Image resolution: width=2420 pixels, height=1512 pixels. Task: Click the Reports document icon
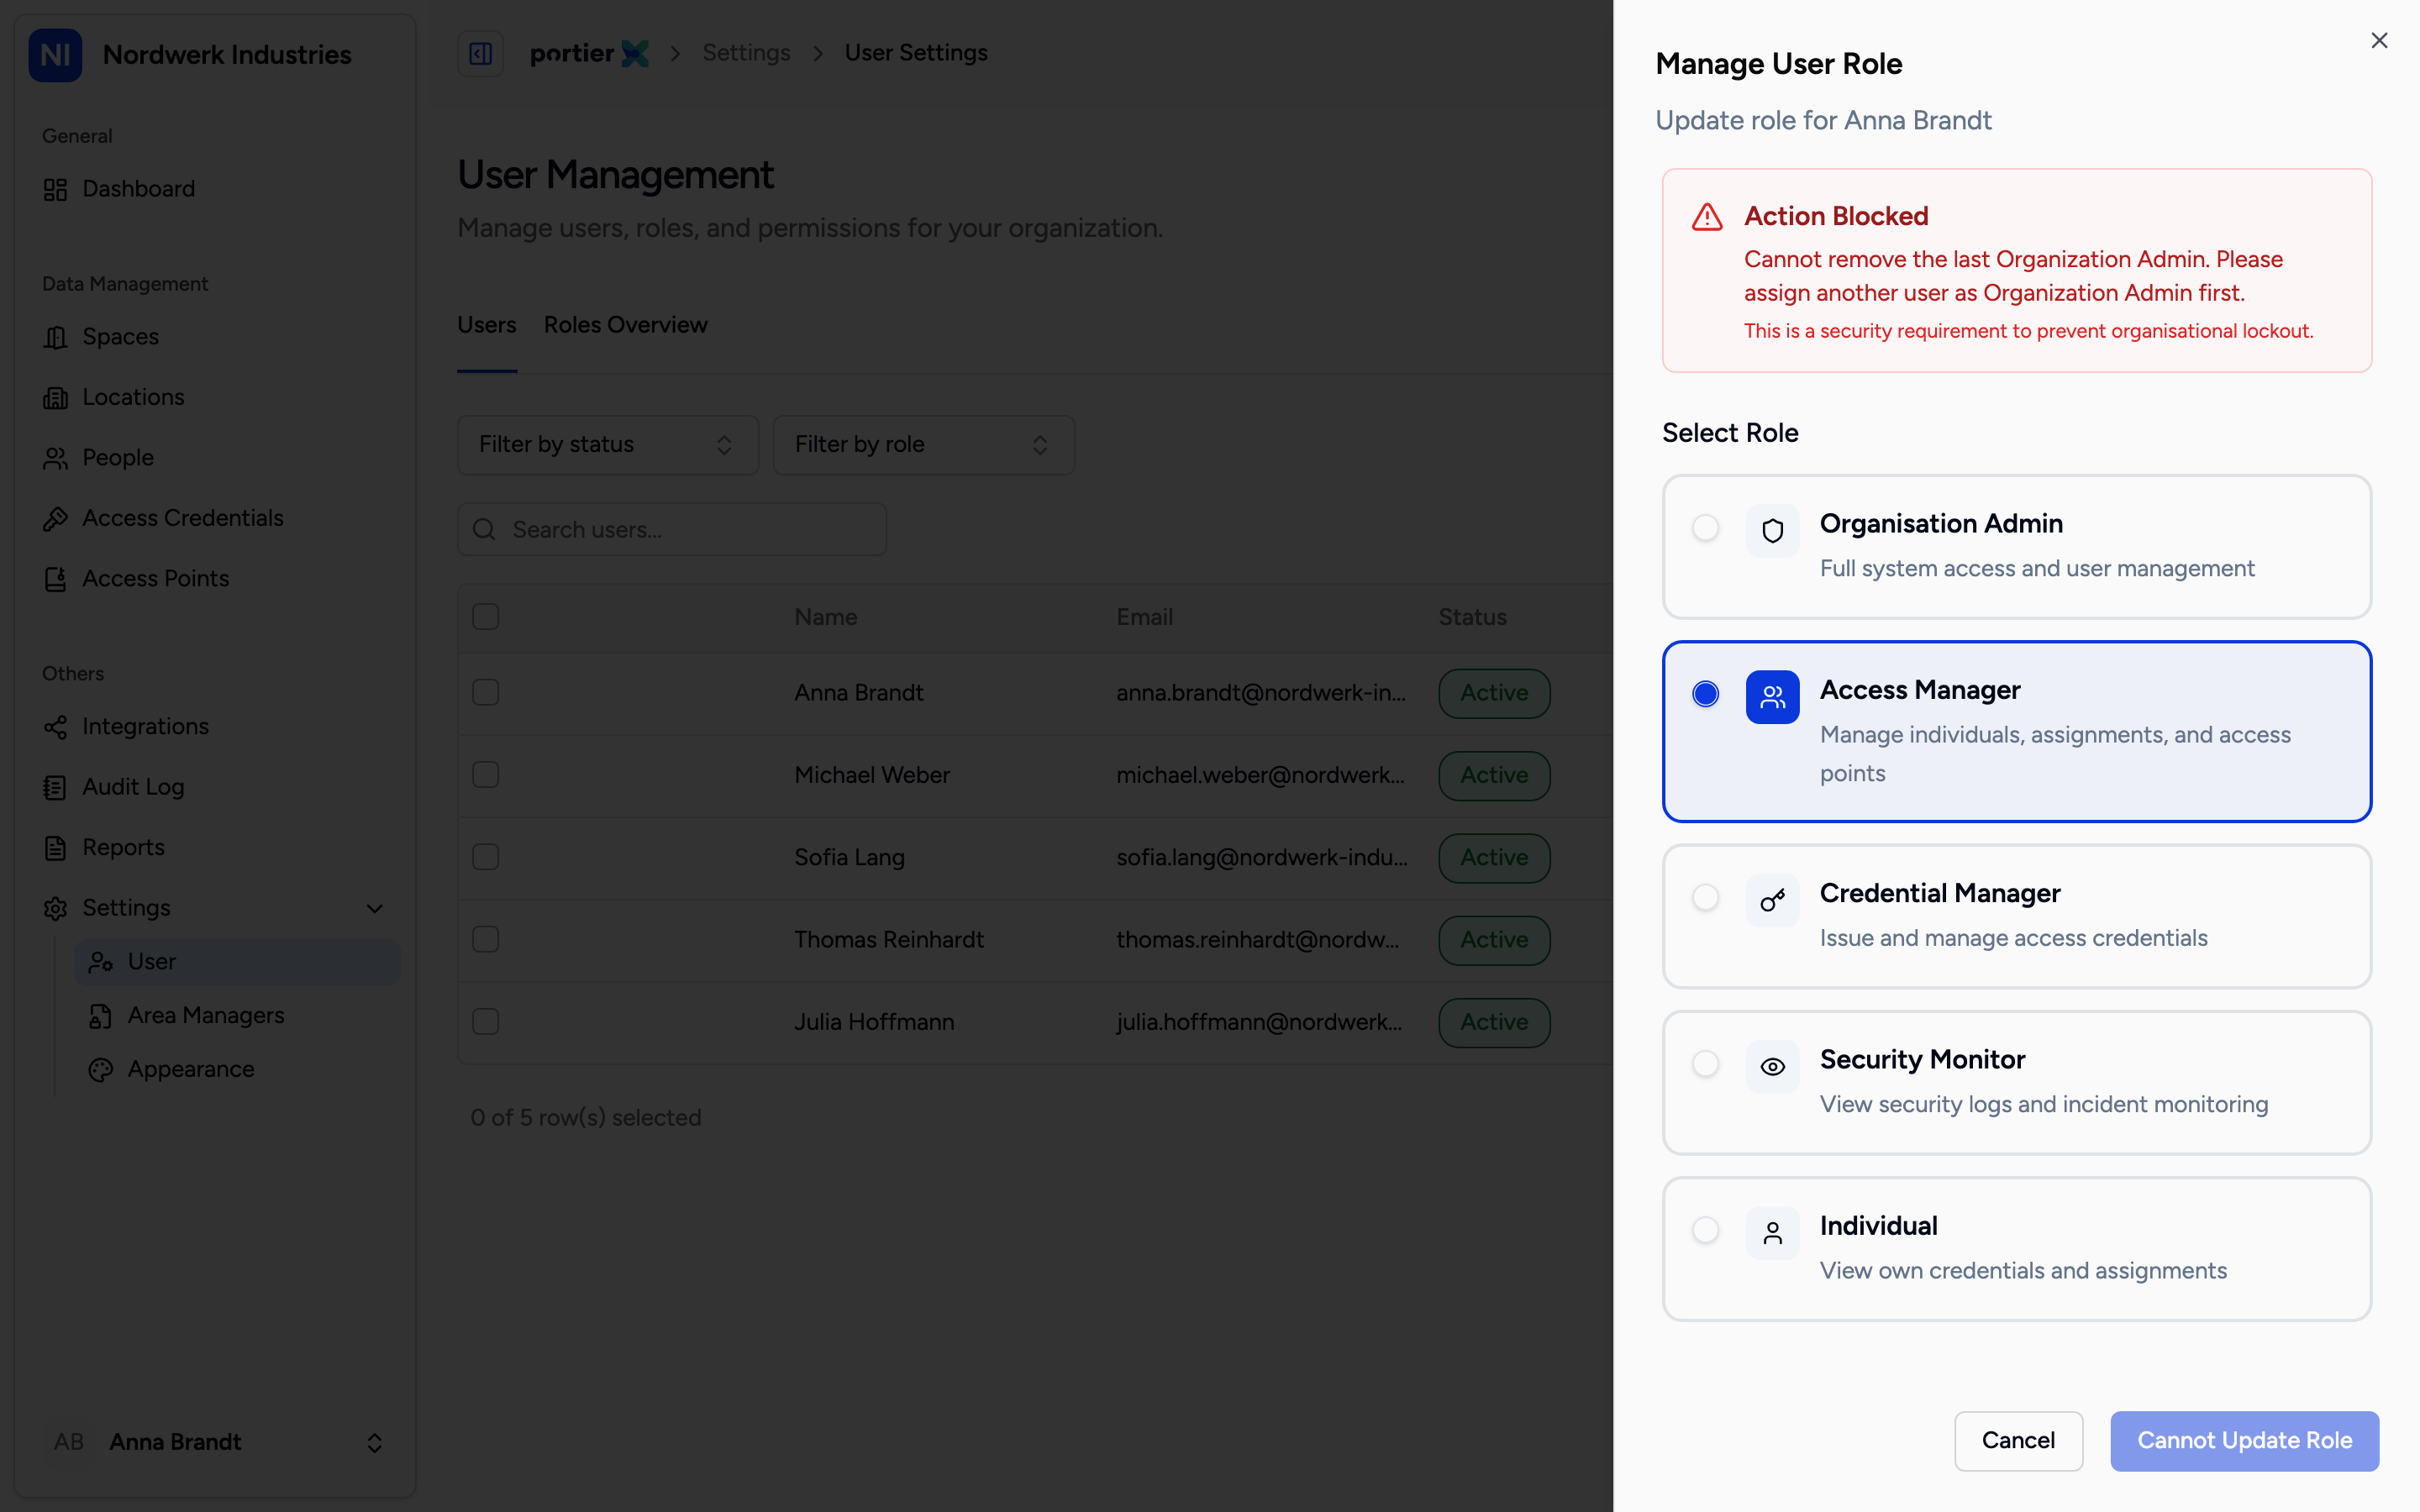pos(55,848)
